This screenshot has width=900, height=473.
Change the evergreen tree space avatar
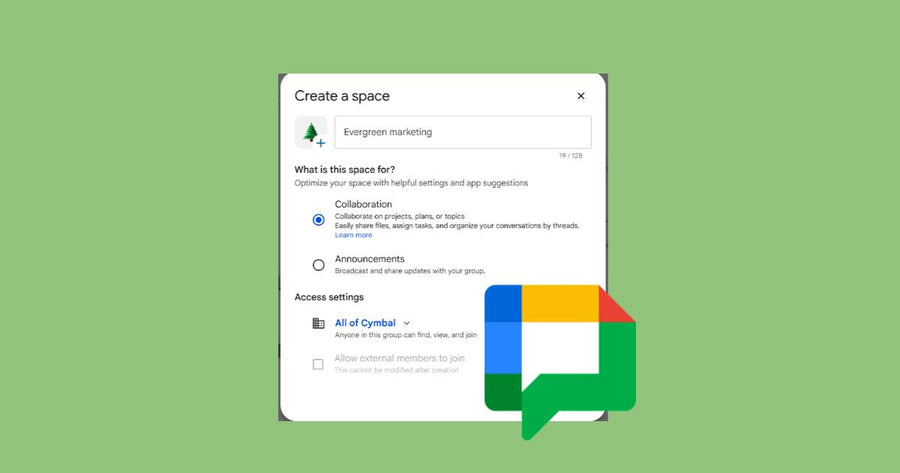(x=311, y=133)
